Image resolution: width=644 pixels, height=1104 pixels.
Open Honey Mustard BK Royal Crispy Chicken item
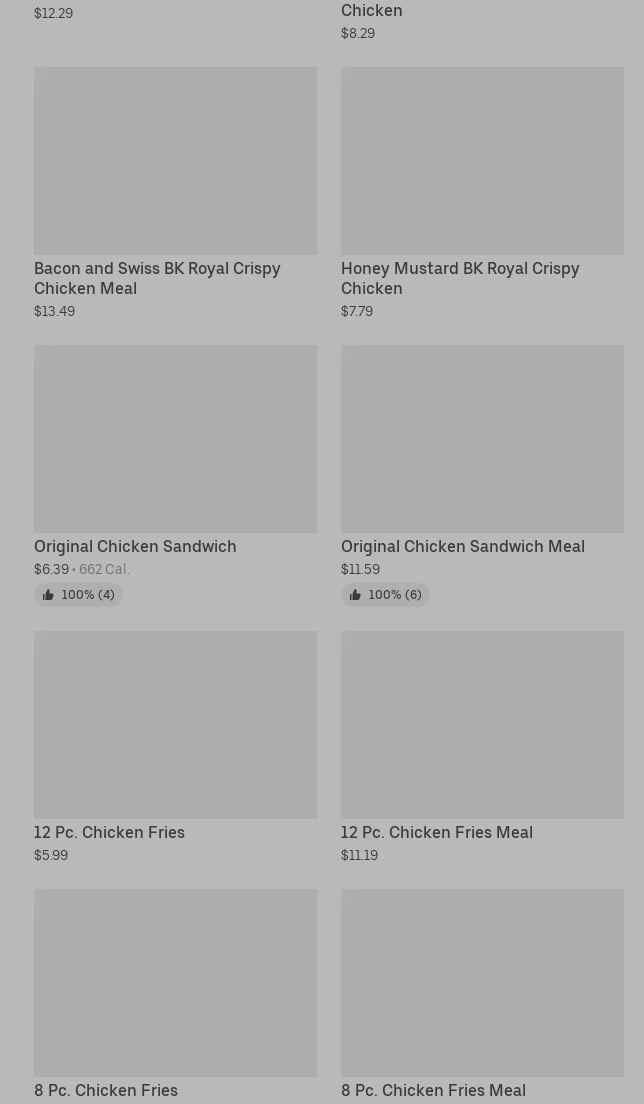[460, 278]
